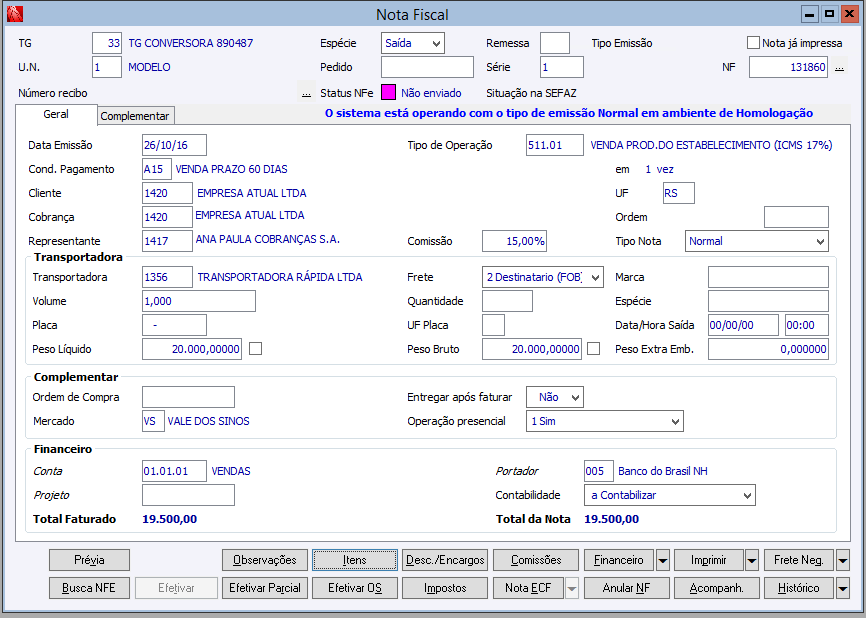Toggle the checkbox next to Peso Líquido
866x618 pixels.
(x=256, y=349)
